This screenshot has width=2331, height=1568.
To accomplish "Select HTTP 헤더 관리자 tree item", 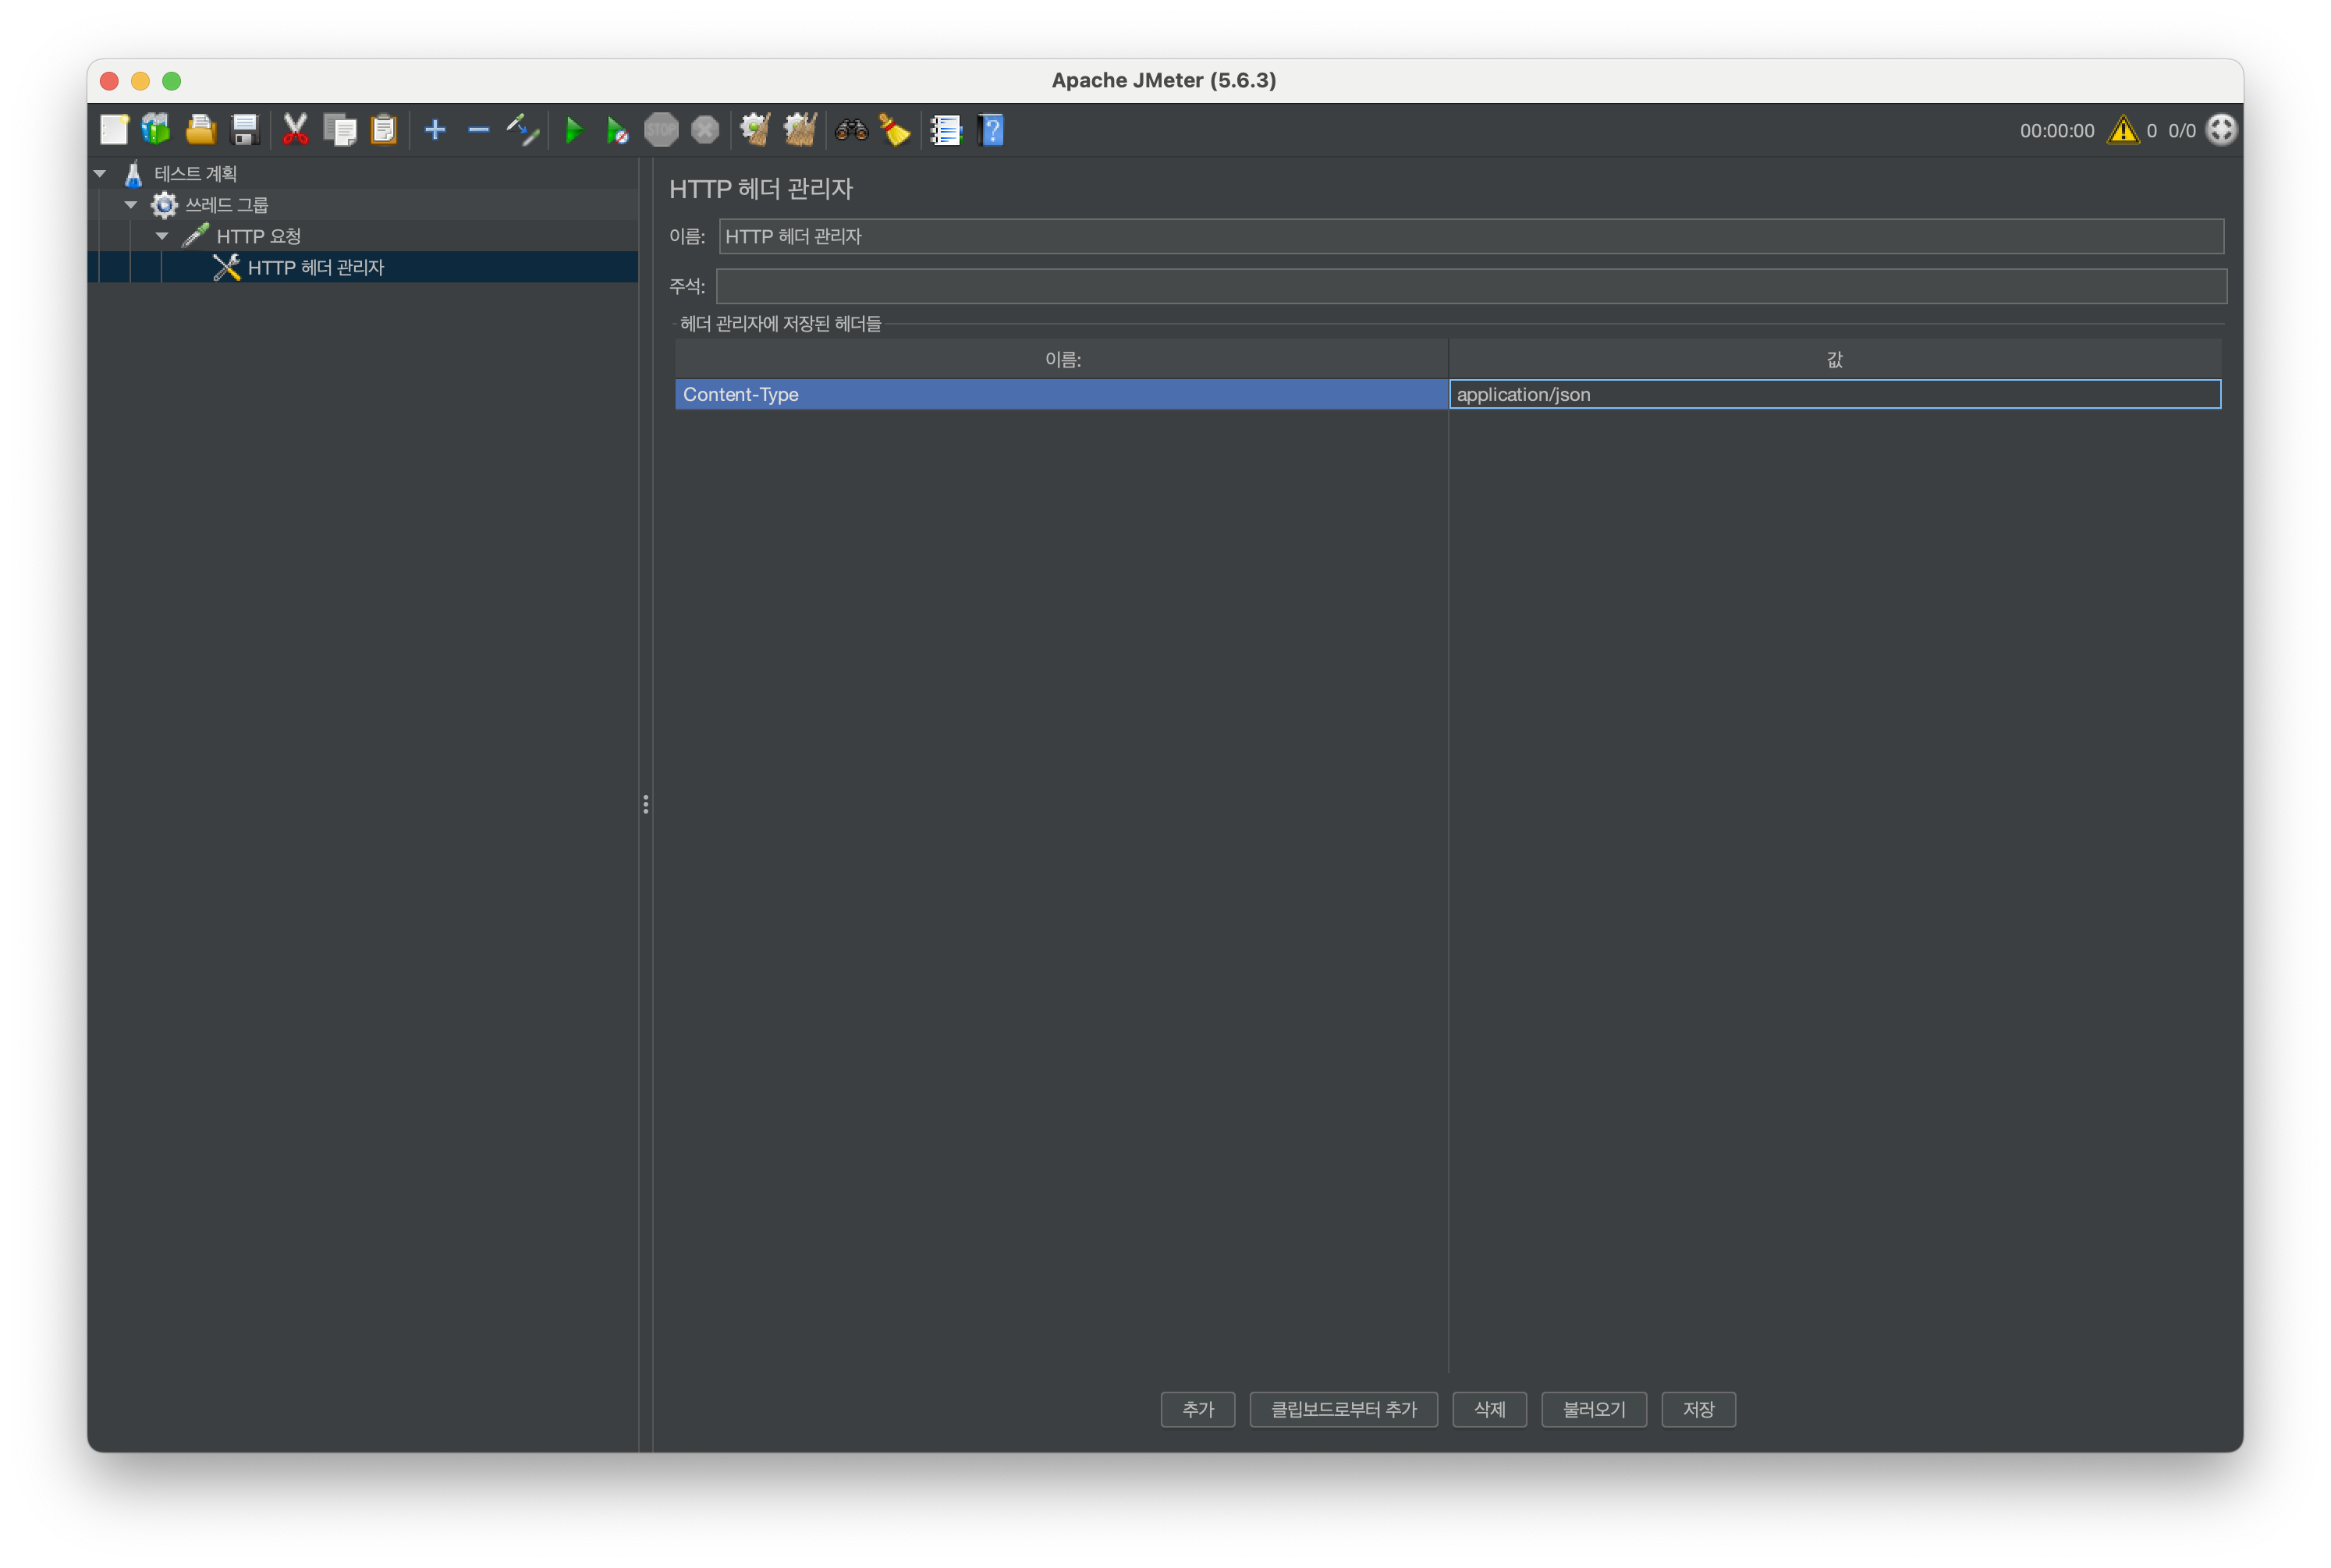I will [x=315, y=267].
